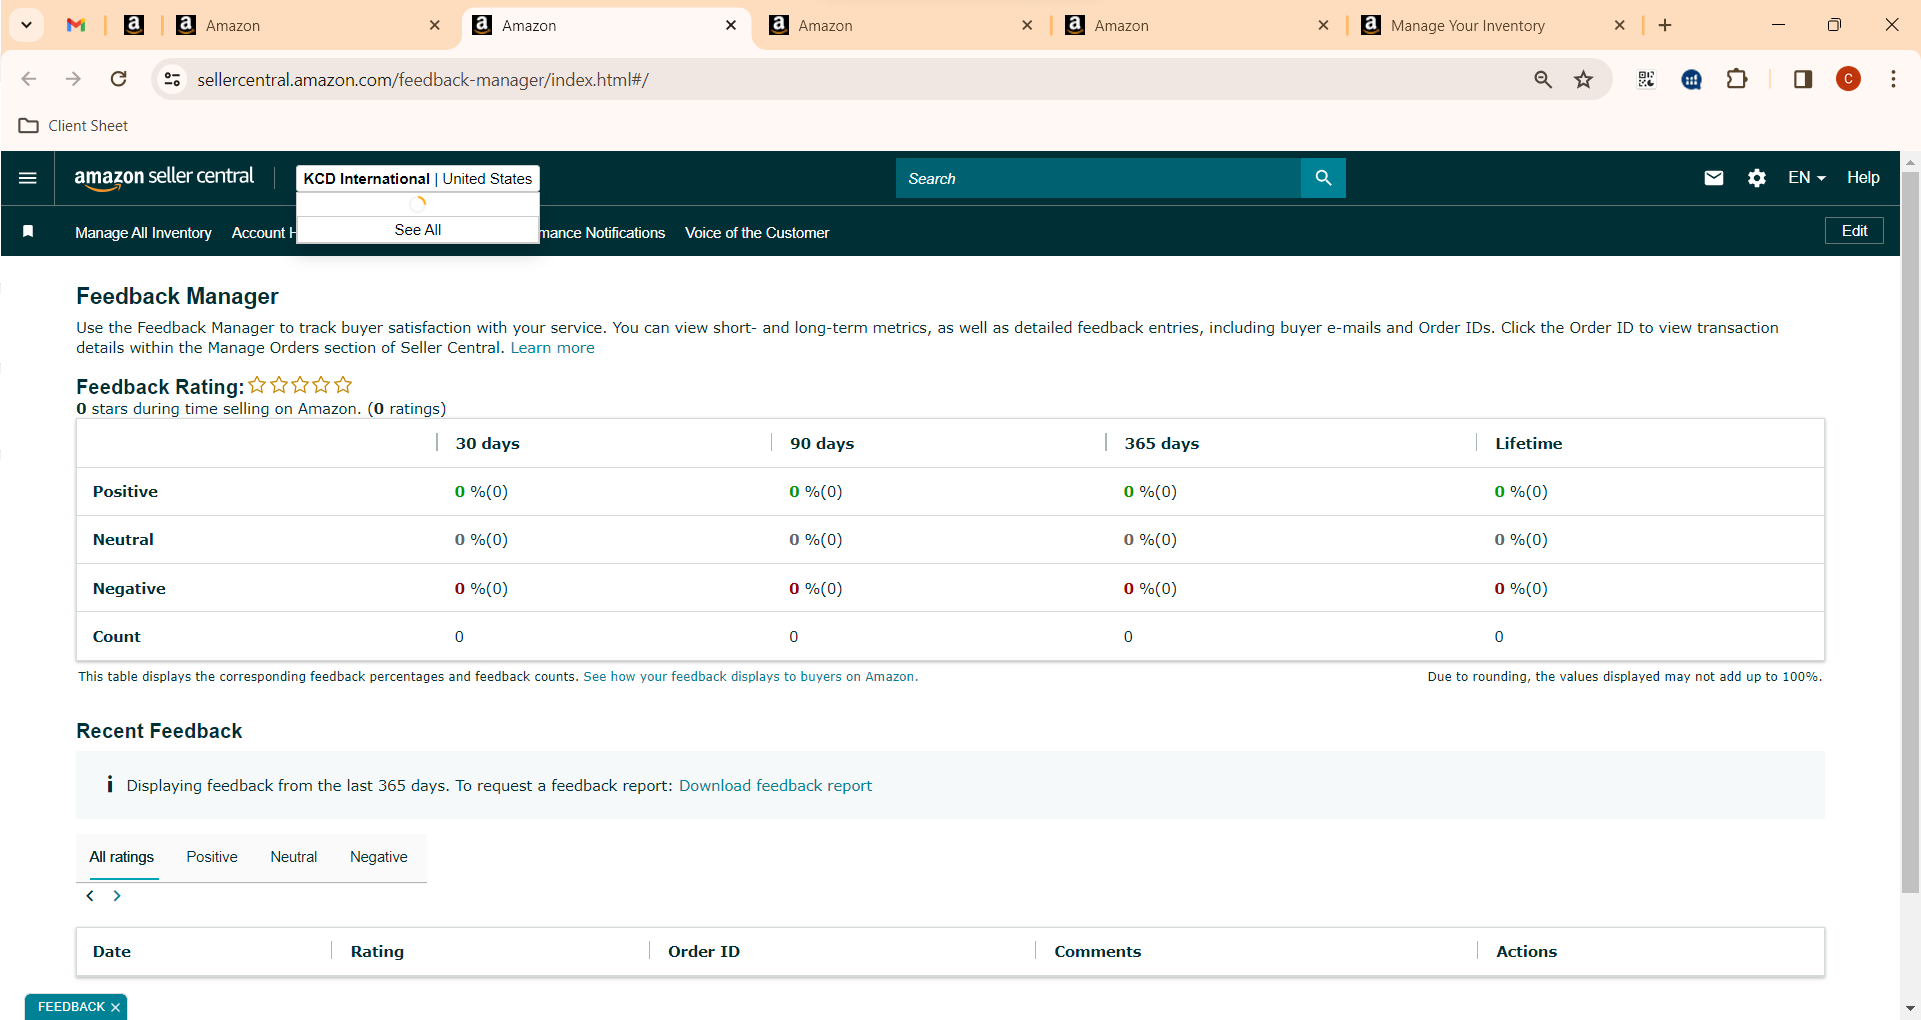
Task: Click the 30 days column header
Action: pyautogui.click(x=487, y=444)
